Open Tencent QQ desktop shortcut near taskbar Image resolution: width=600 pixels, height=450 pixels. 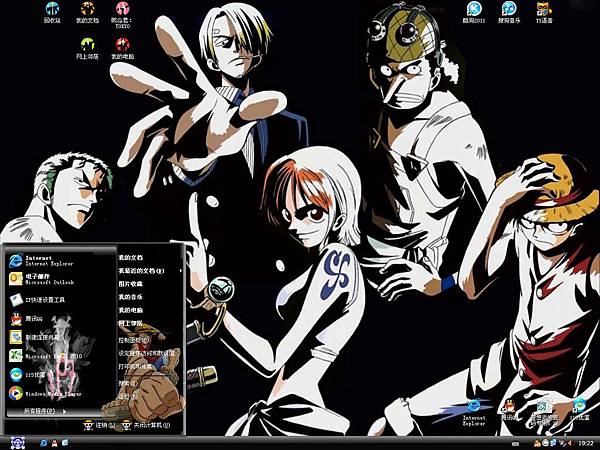click(509, 409)
